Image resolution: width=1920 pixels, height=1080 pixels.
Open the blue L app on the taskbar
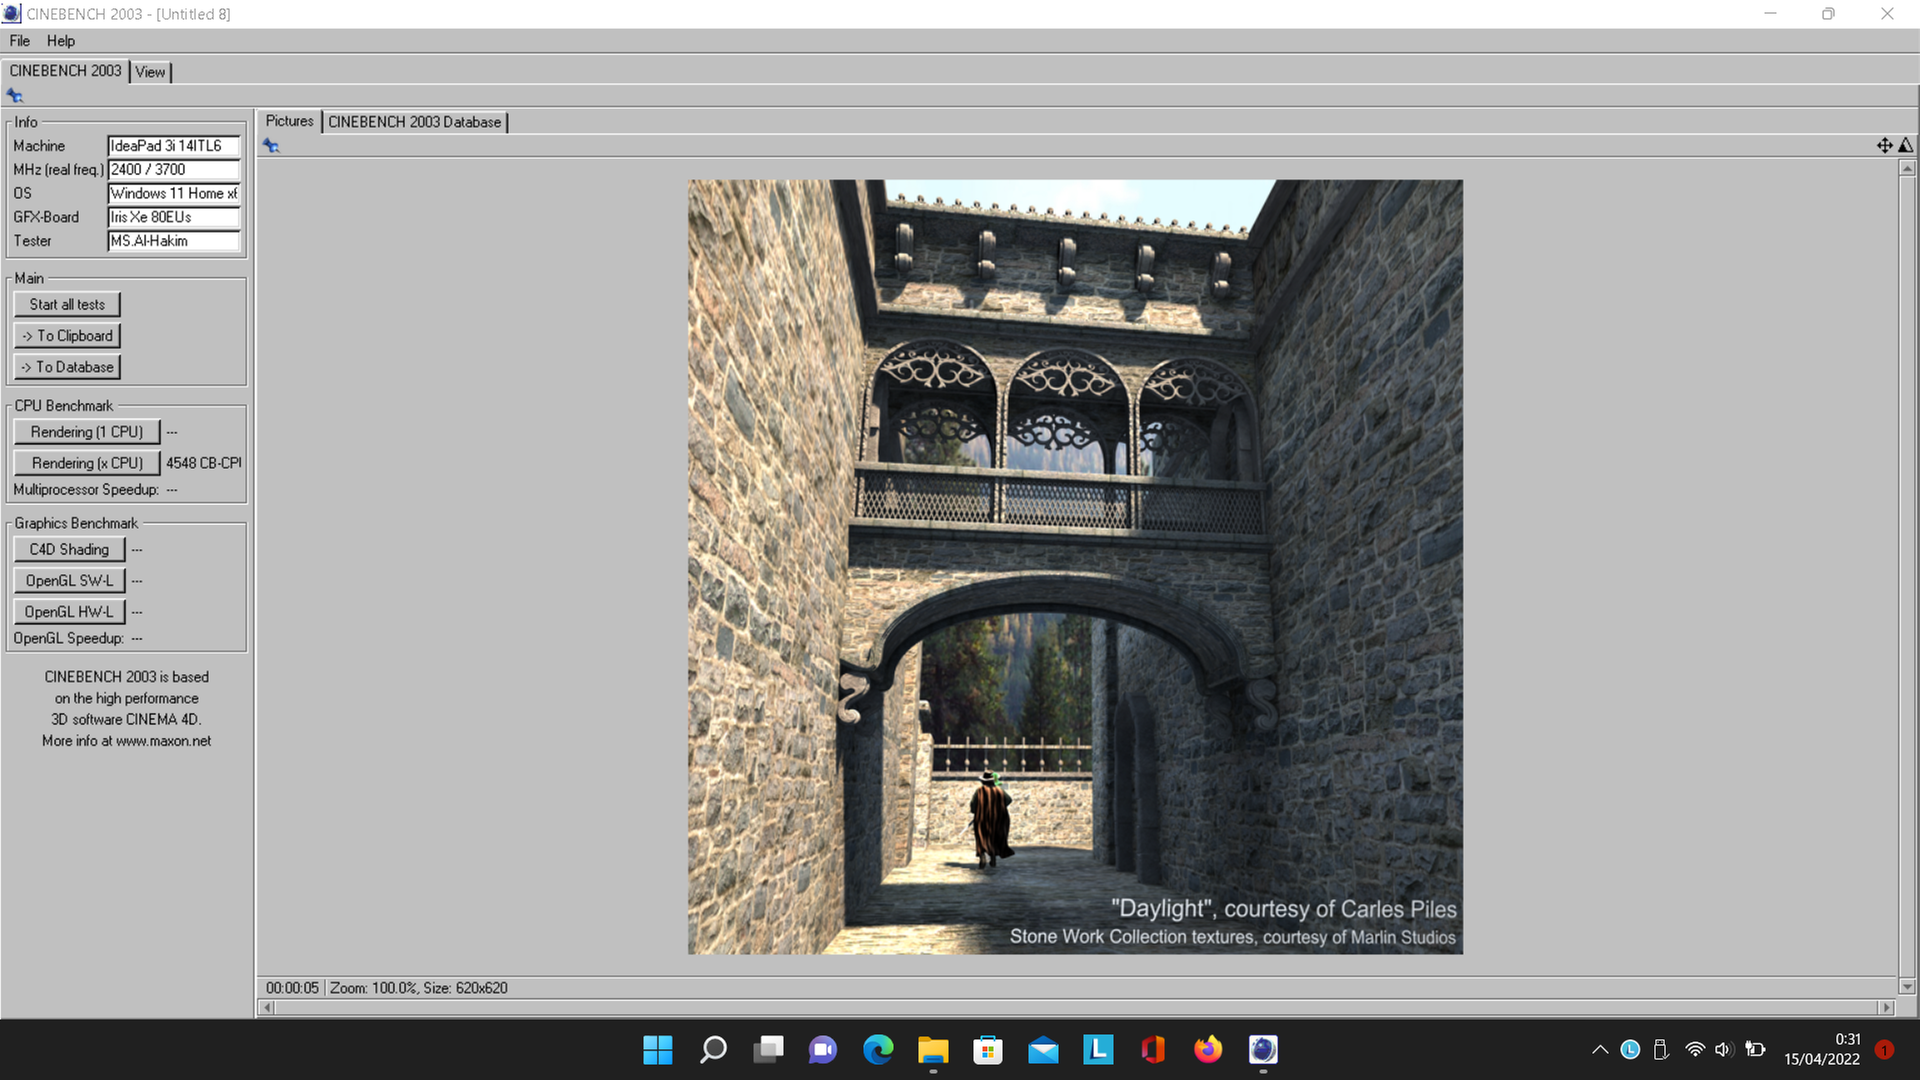tap(1098, 1050)
